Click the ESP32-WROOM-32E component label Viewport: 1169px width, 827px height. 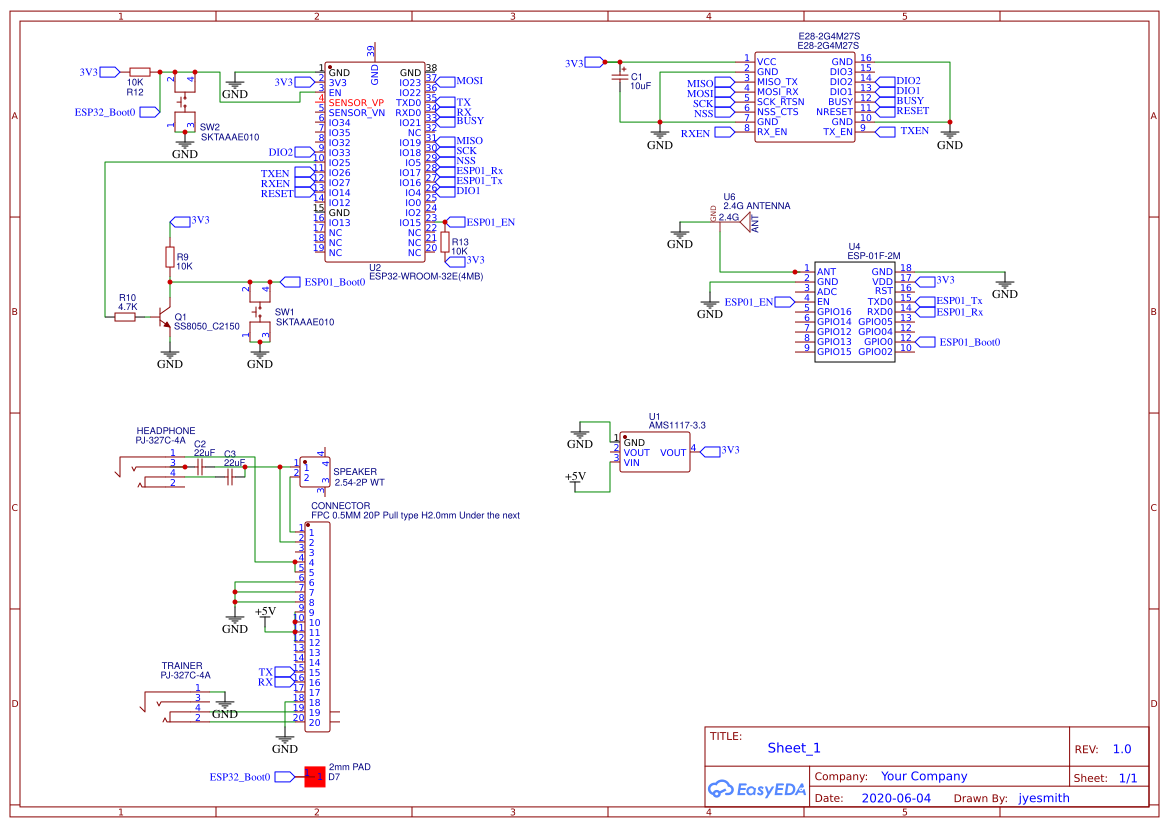[x=426, y=277]
